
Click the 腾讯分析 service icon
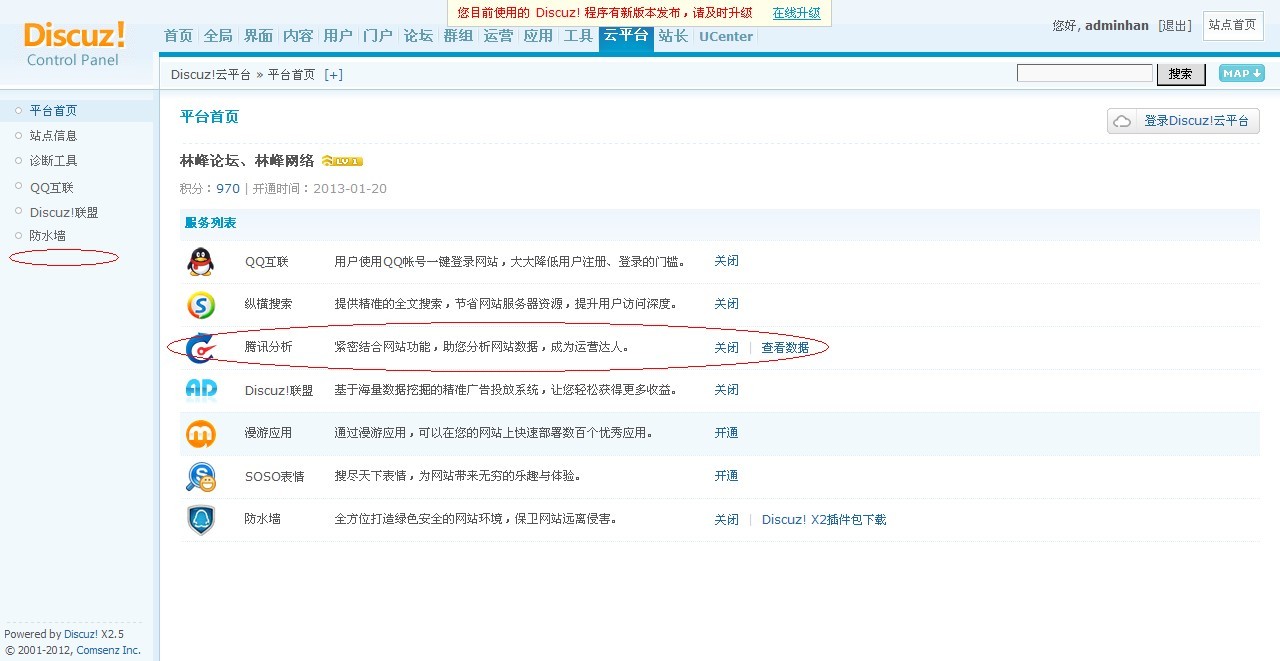coord(201,348)
